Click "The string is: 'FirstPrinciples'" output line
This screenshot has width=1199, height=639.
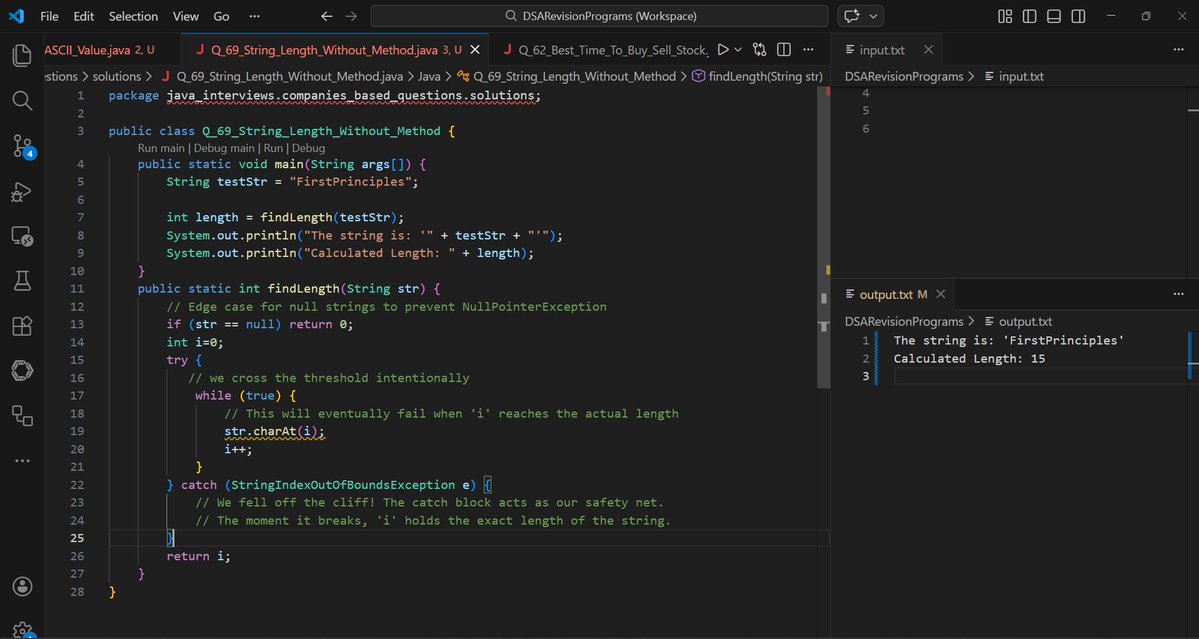pos(1009,341)
